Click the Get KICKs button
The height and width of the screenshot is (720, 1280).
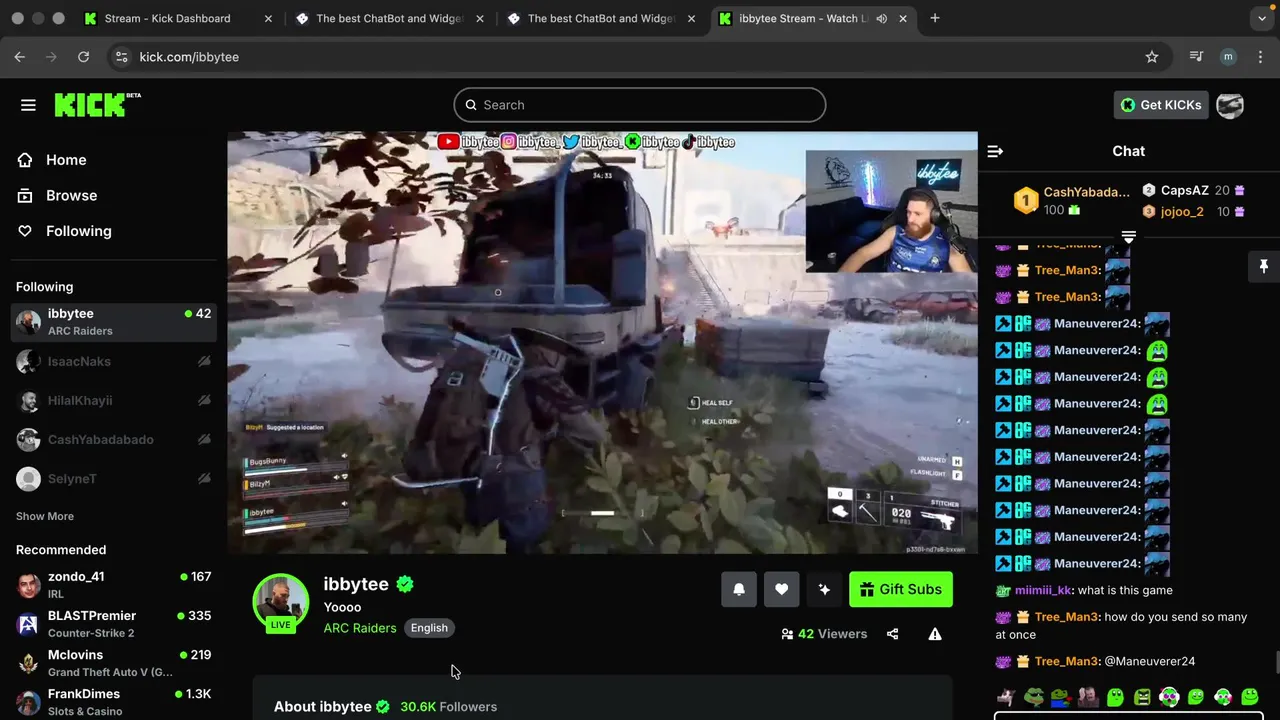coord(1161,105)
